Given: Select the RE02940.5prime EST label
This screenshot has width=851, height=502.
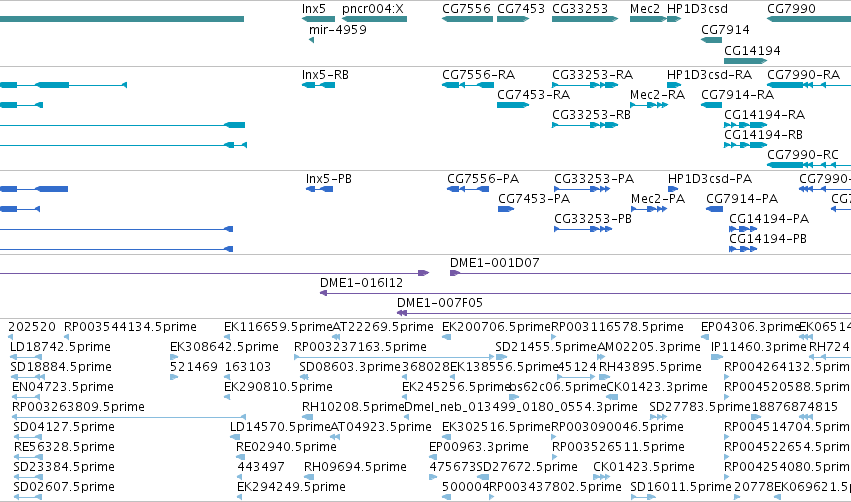Looking at the screenshot, I should point(287,447).
